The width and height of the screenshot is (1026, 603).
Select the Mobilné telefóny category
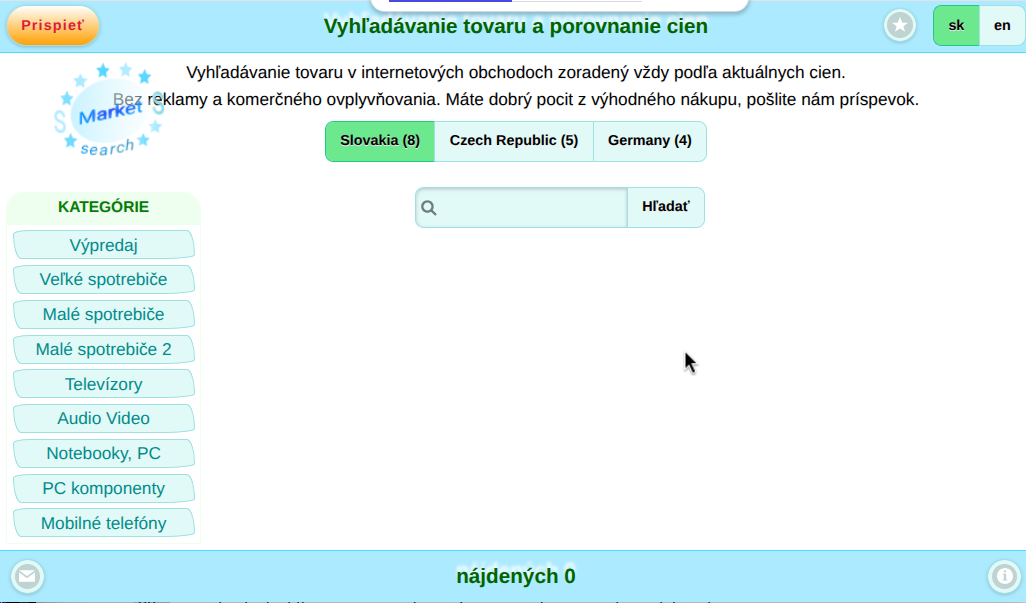pyautogui.click(x=104, y=522)
